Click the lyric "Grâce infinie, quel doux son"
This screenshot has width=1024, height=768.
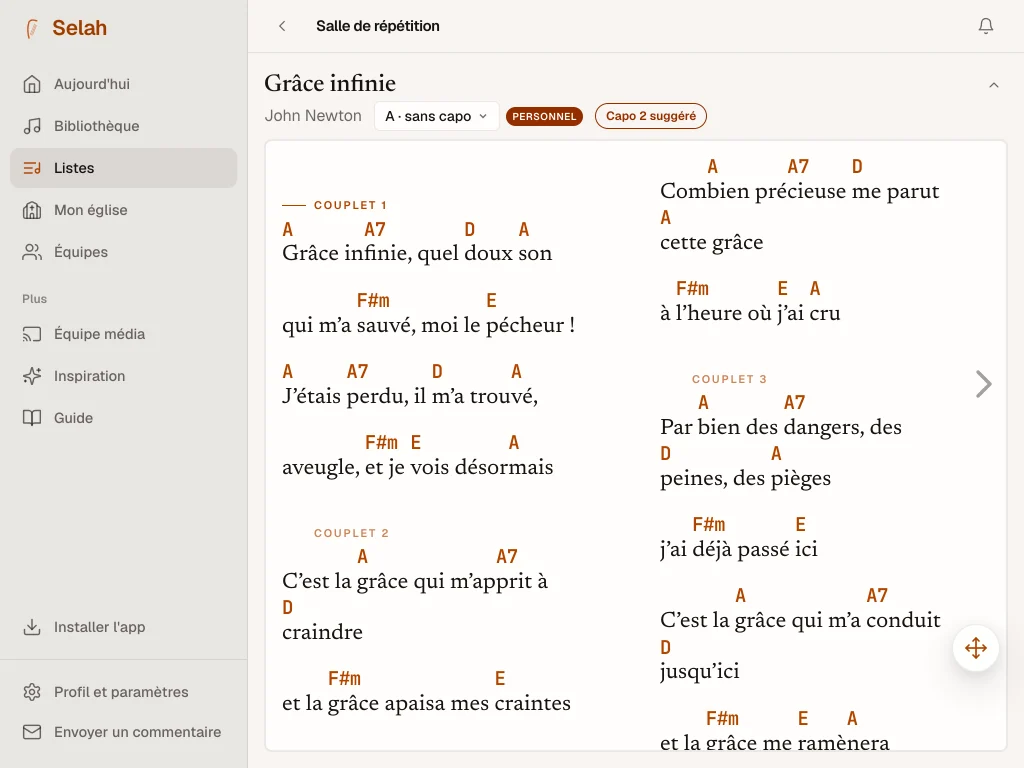click(x=417, y=253)
